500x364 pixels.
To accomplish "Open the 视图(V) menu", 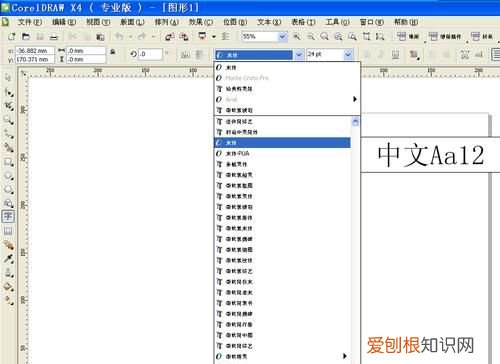I will coord(98,22).
